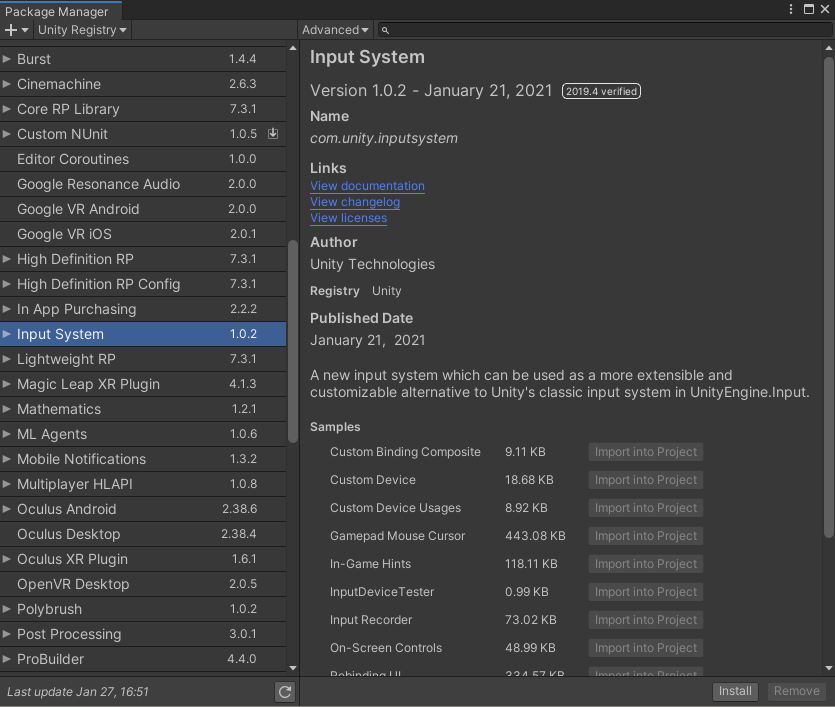Import the Custom Device sample
The width and height of the screenshot is (835, 707).
[645, 480]
